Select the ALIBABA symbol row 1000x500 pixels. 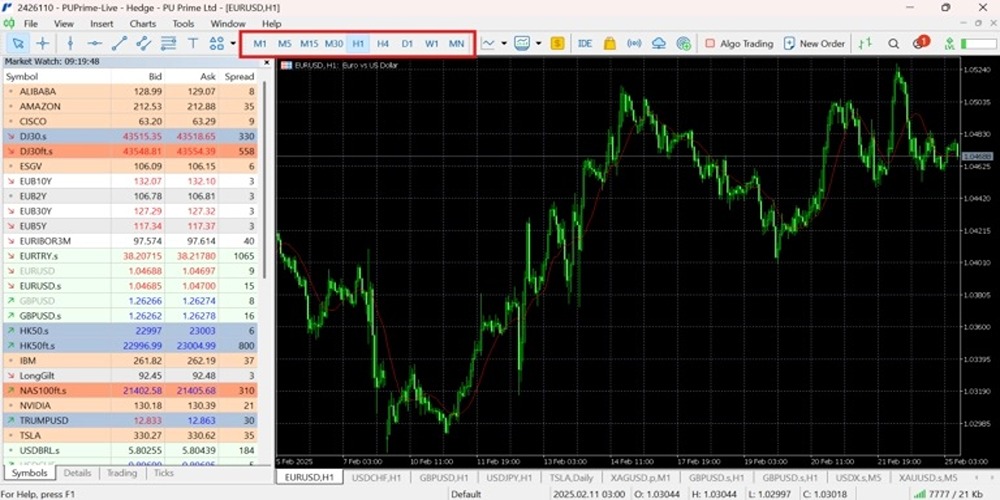(130, 91)
